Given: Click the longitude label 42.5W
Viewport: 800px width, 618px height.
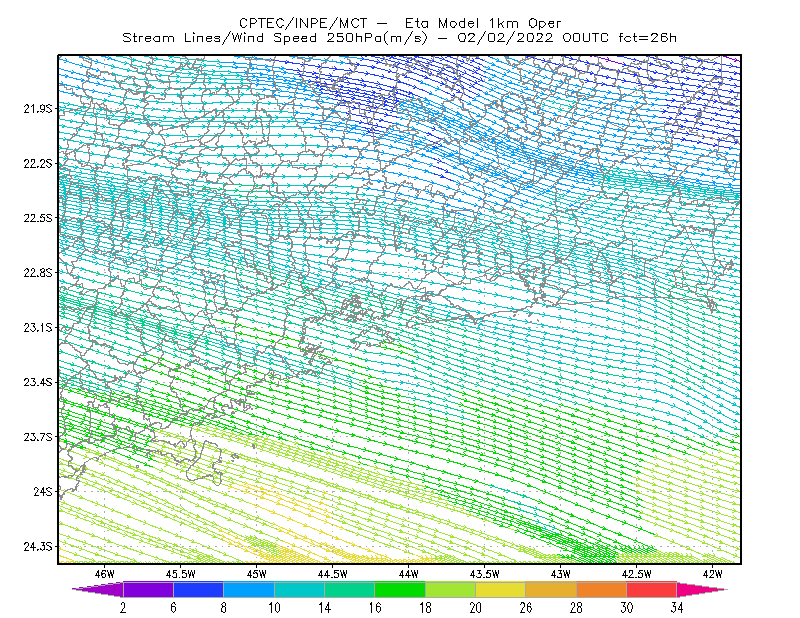Looking at the screenshot, I should 637,574.
